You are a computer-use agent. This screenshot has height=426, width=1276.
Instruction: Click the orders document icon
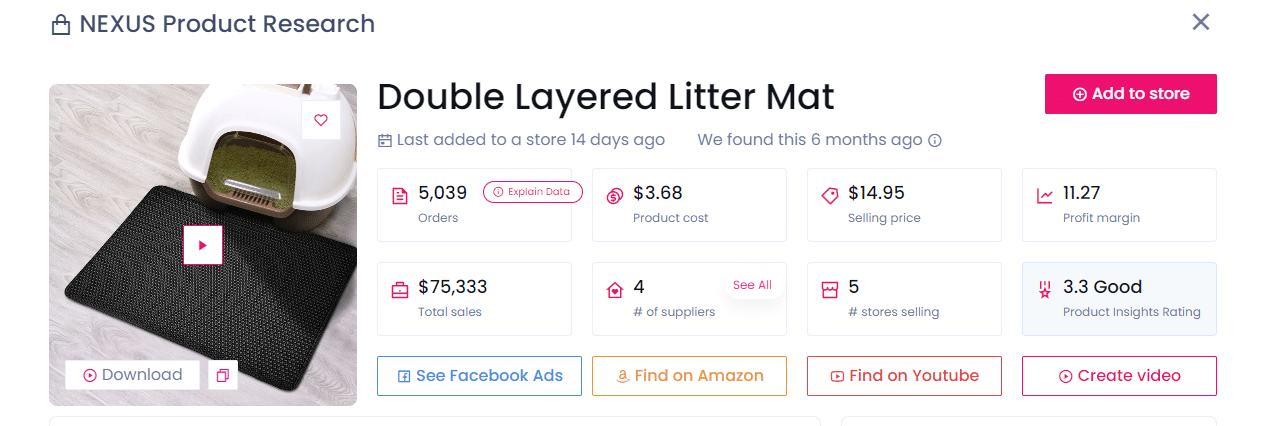(x=400, y=197)
